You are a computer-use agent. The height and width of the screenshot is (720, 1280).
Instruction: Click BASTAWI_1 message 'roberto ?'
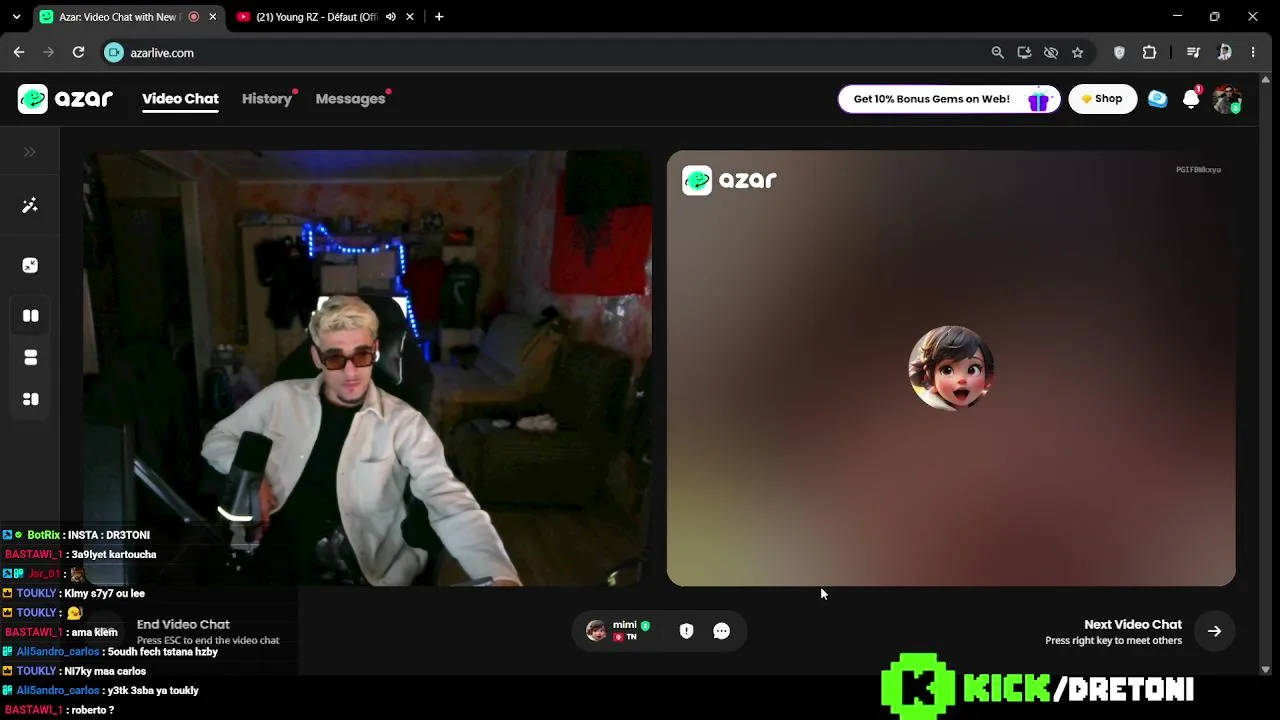93,710
